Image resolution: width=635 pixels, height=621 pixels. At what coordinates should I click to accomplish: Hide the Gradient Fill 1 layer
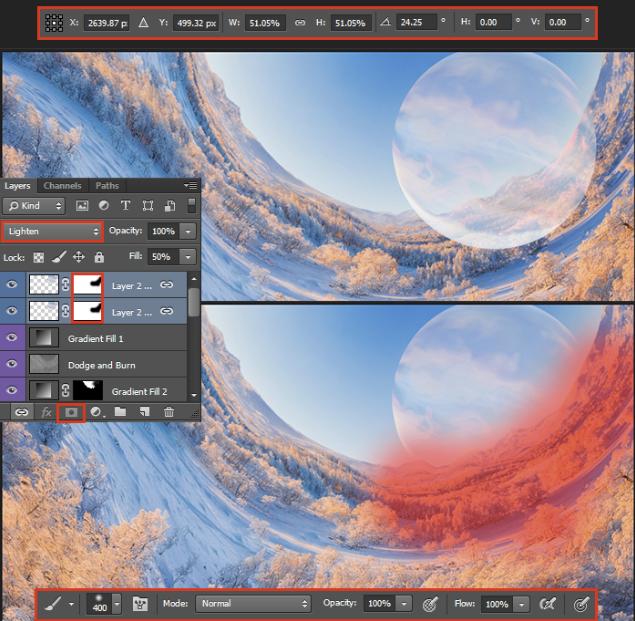[12, 337]
